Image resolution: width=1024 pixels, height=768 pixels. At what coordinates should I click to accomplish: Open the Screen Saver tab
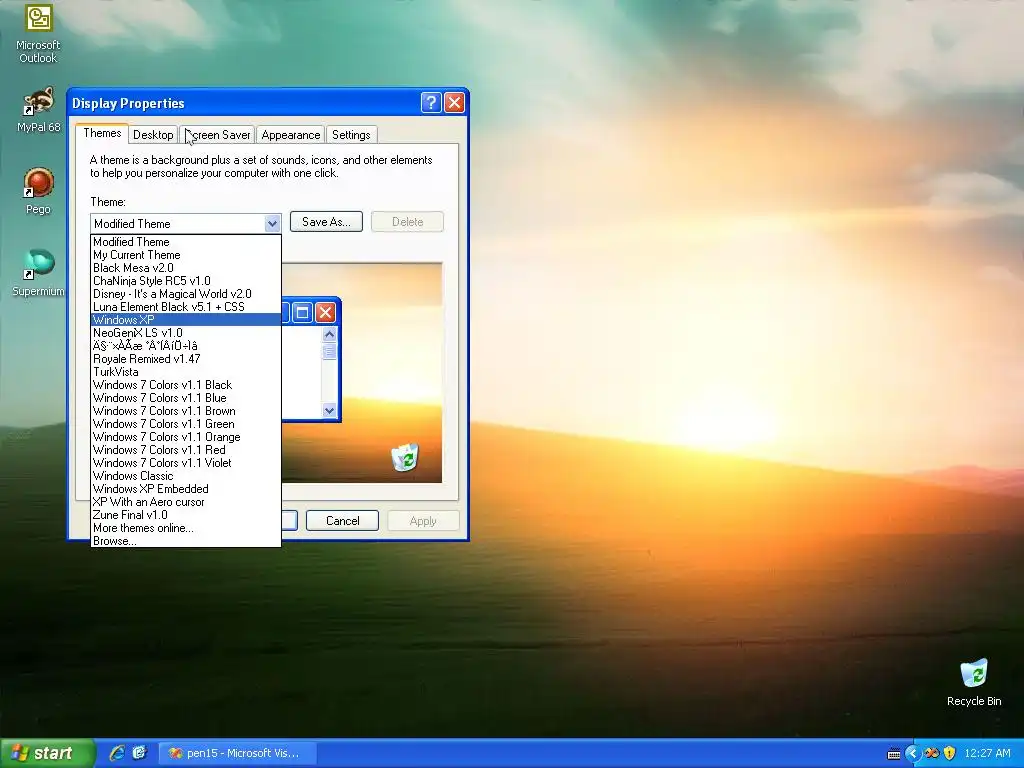tap(217, 135)
